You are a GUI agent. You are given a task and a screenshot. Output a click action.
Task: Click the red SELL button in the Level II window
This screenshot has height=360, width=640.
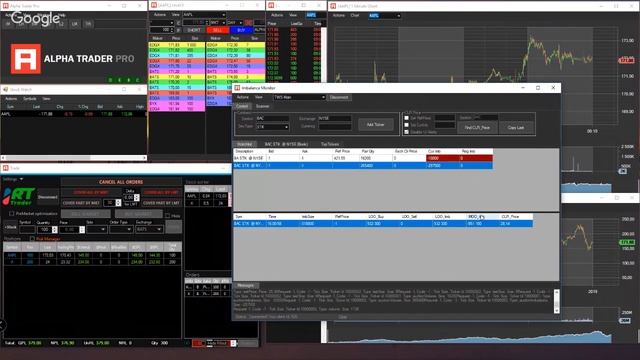218,30
